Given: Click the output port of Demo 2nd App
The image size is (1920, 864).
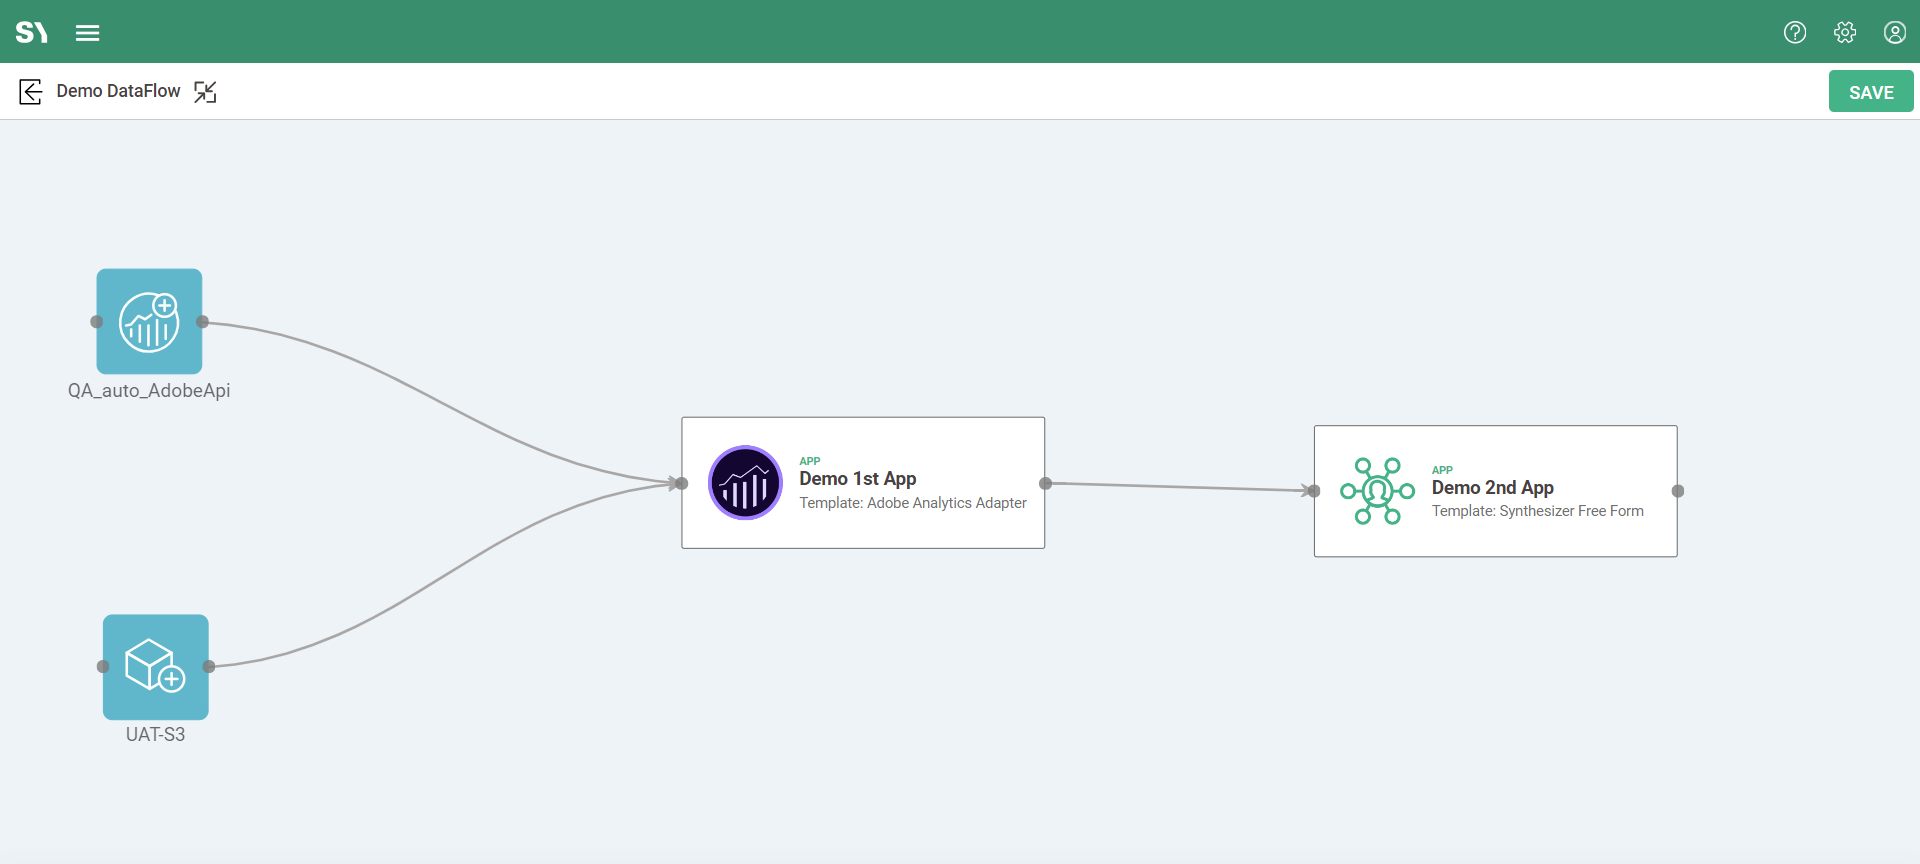Looking at the screenshot, I should pos(1677,491).
